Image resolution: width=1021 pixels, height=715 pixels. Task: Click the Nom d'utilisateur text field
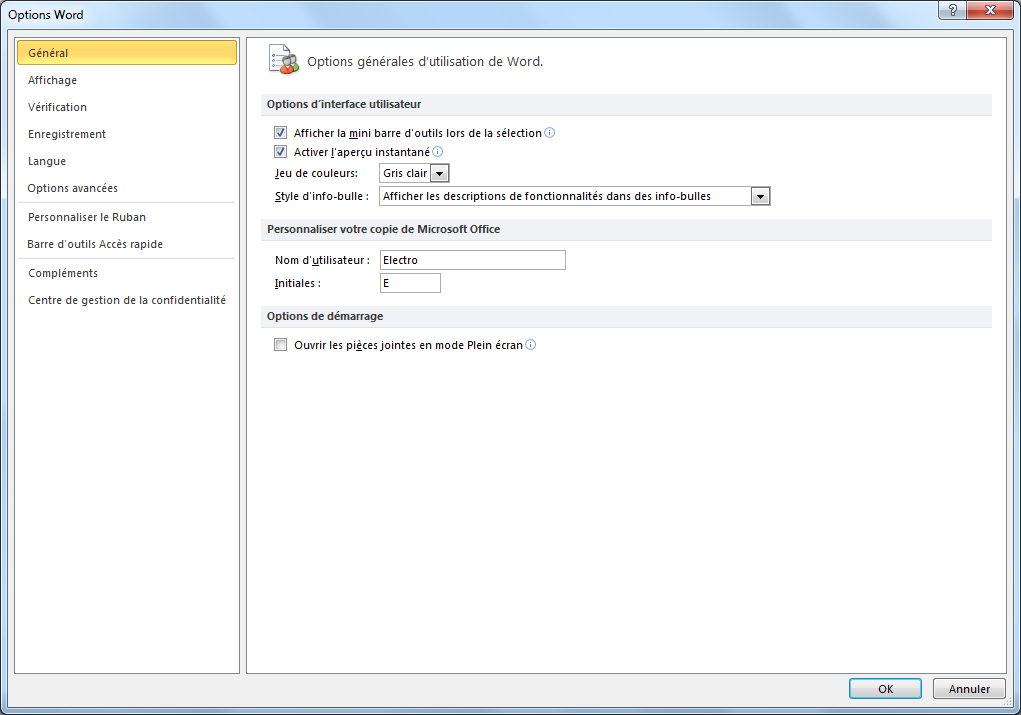(472, 260)
